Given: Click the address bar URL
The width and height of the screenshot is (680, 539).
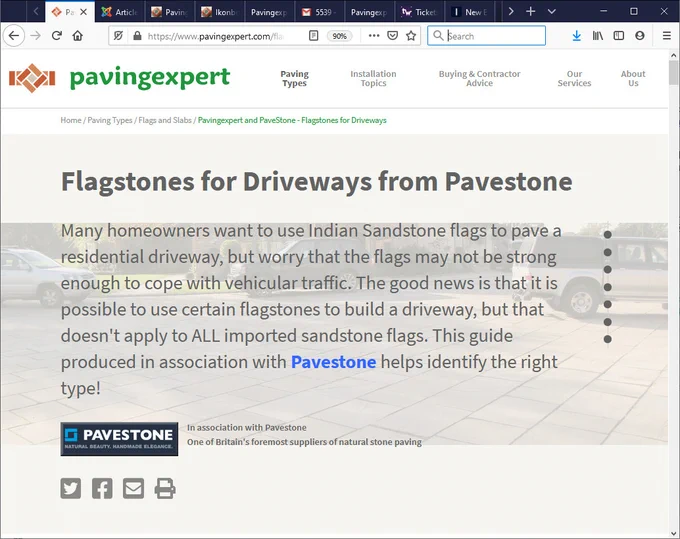Looking at the screenshot, I should coord(216,36).
